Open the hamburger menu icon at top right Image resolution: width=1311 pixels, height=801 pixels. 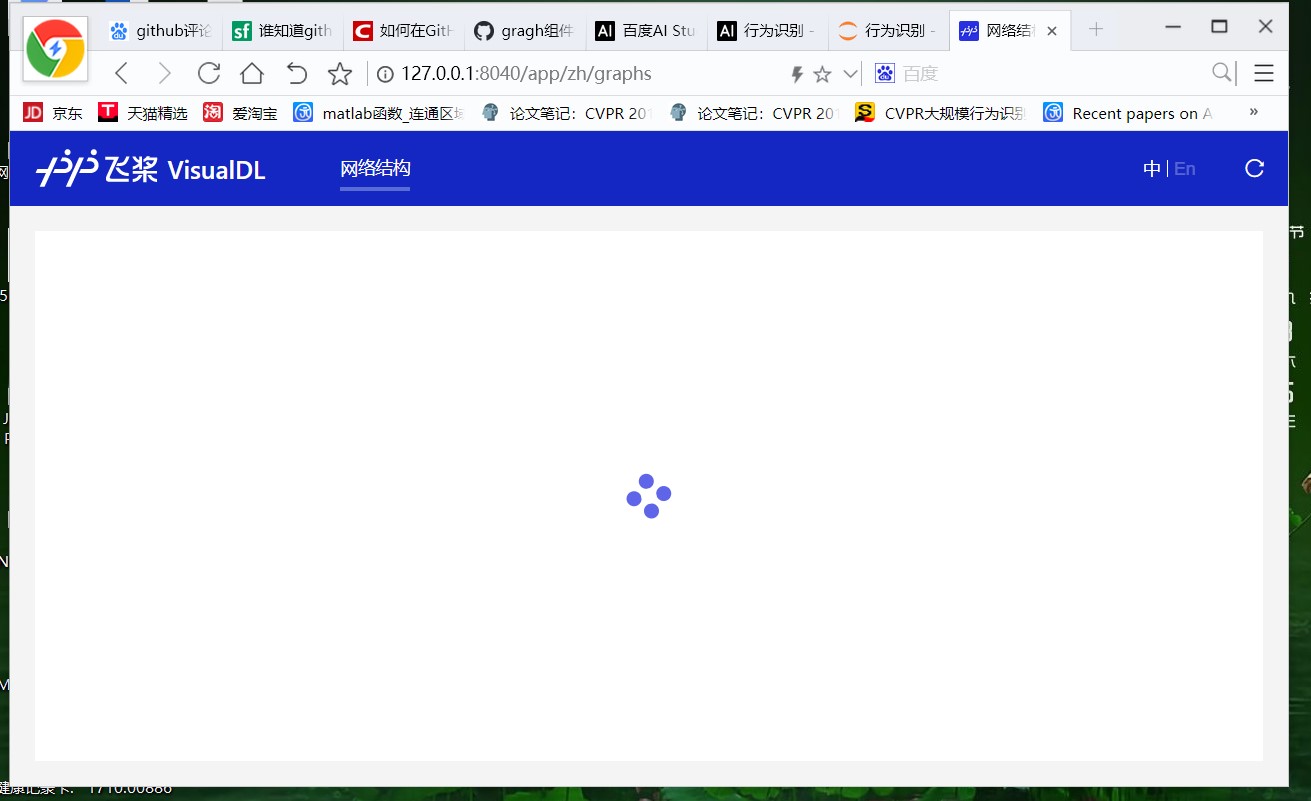point(1263,73)
